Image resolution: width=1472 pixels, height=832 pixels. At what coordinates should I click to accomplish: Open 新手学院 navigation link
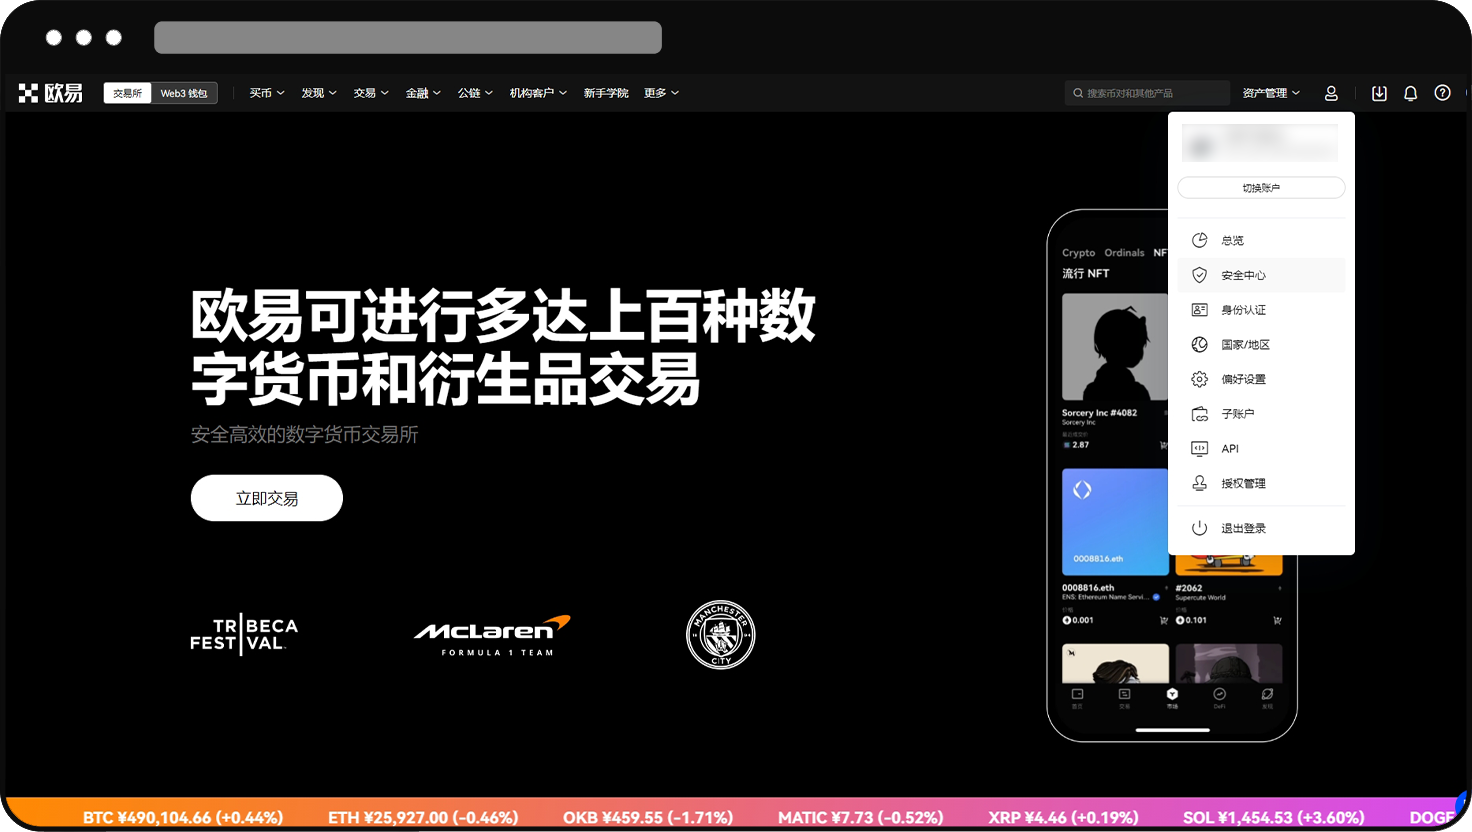(606, 93)
